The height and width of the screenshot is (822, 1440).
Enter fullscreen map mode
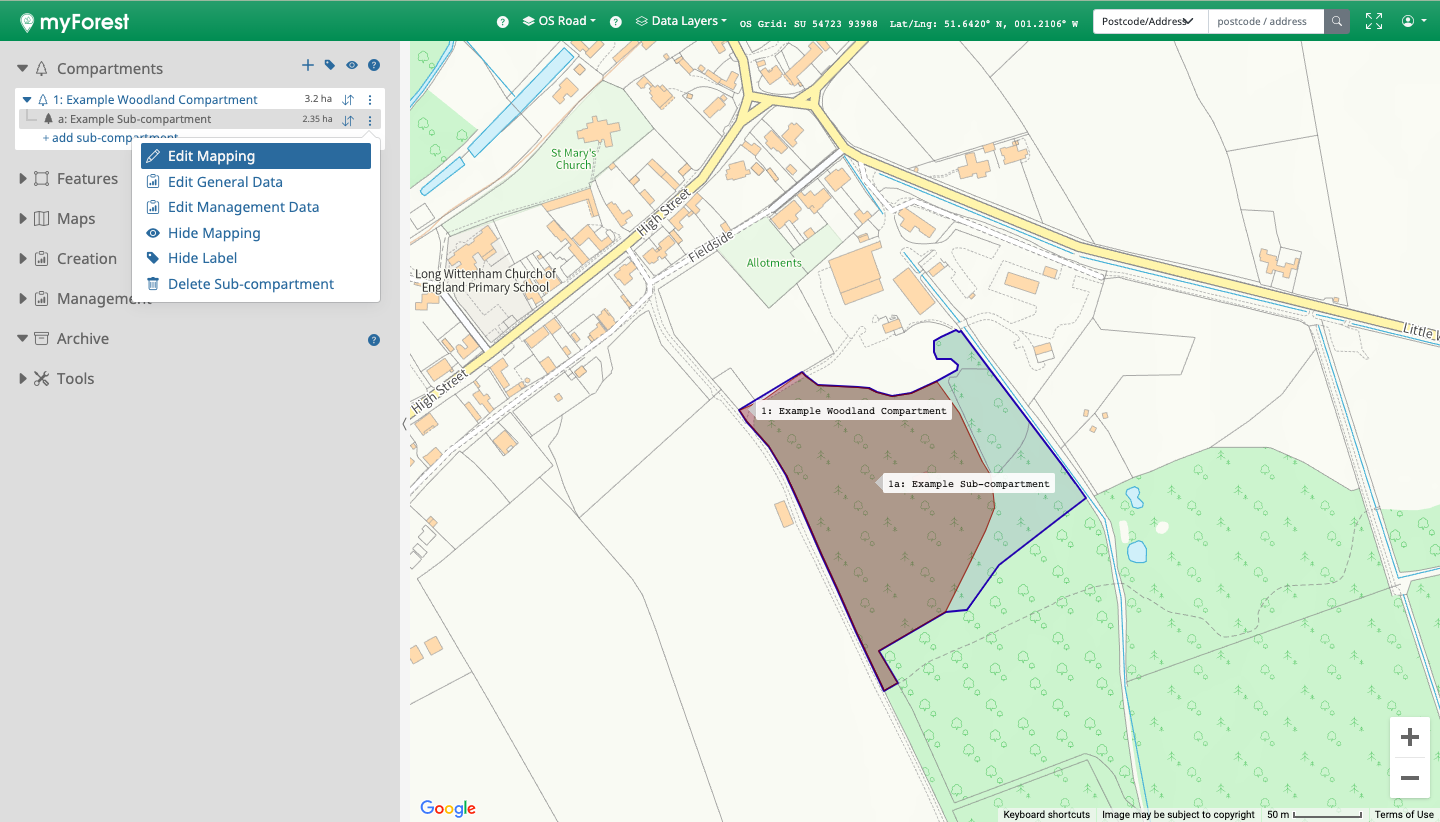coord(1374,21)
